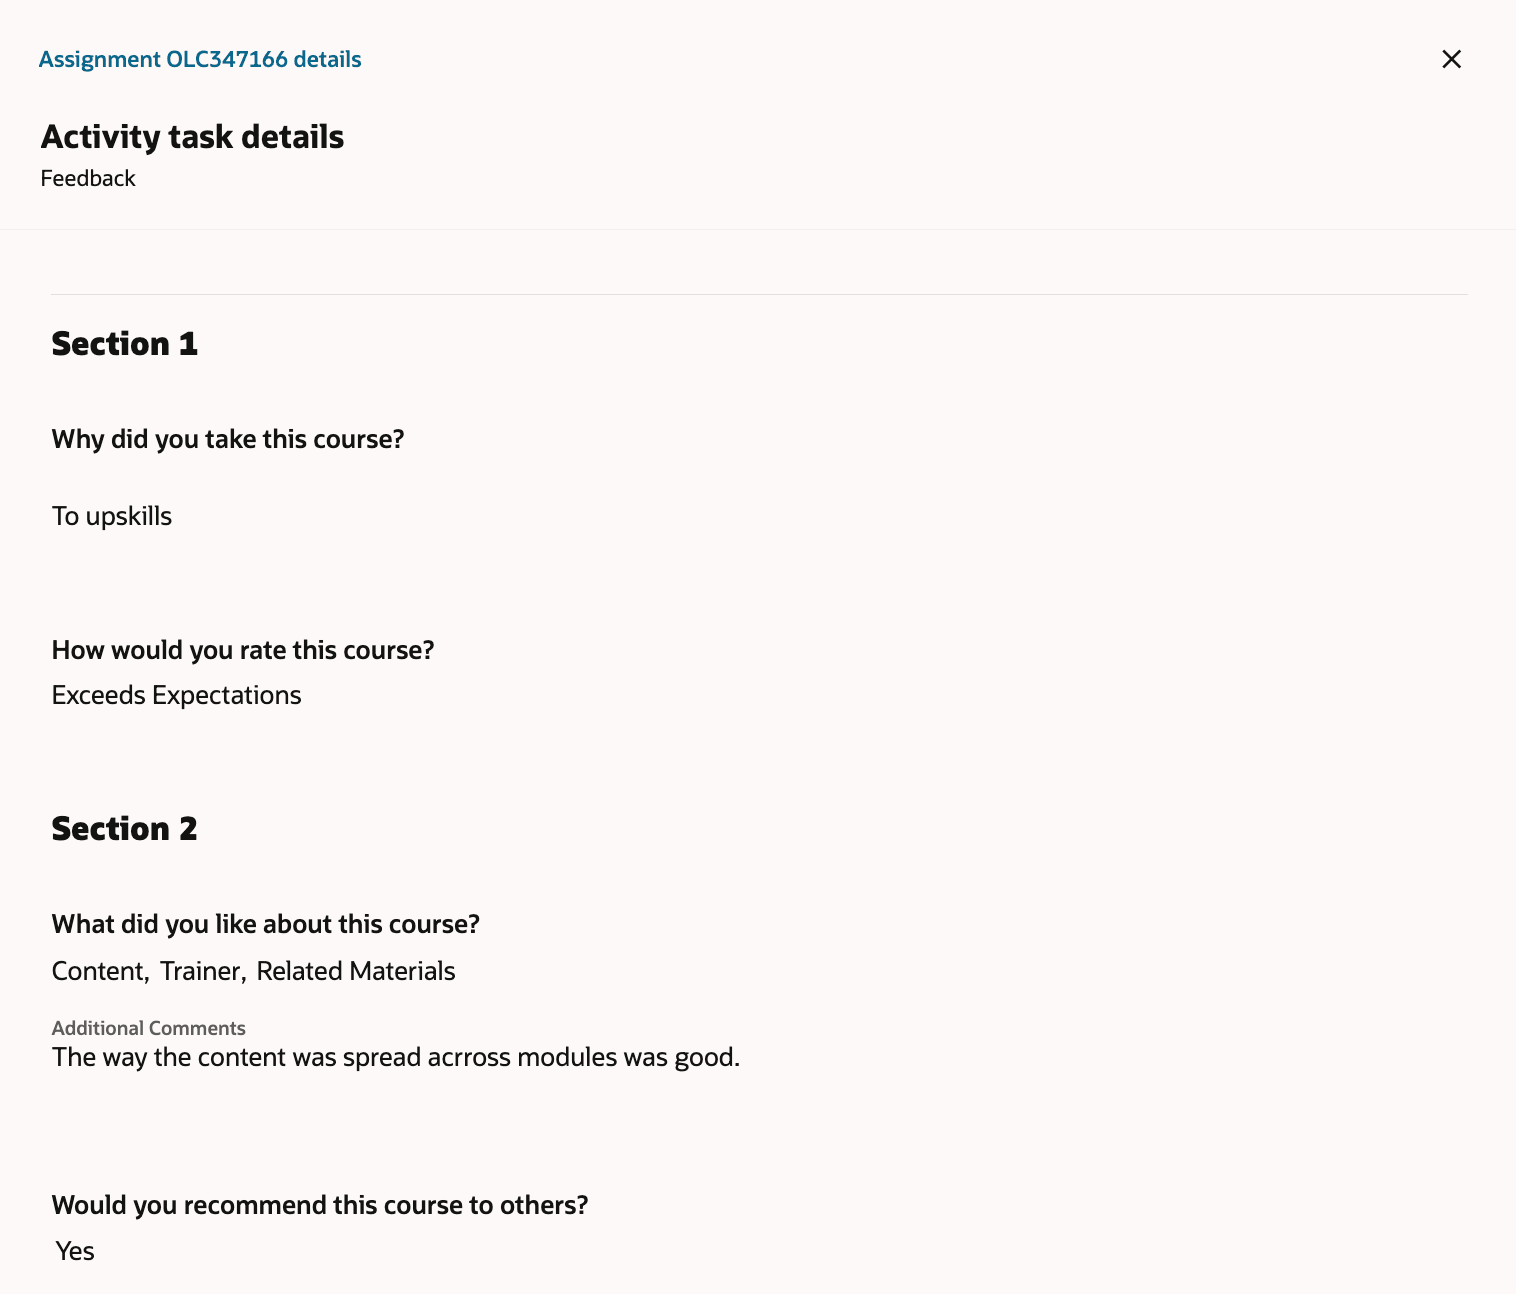Click the 'Content' answer value

click(98, 971)
